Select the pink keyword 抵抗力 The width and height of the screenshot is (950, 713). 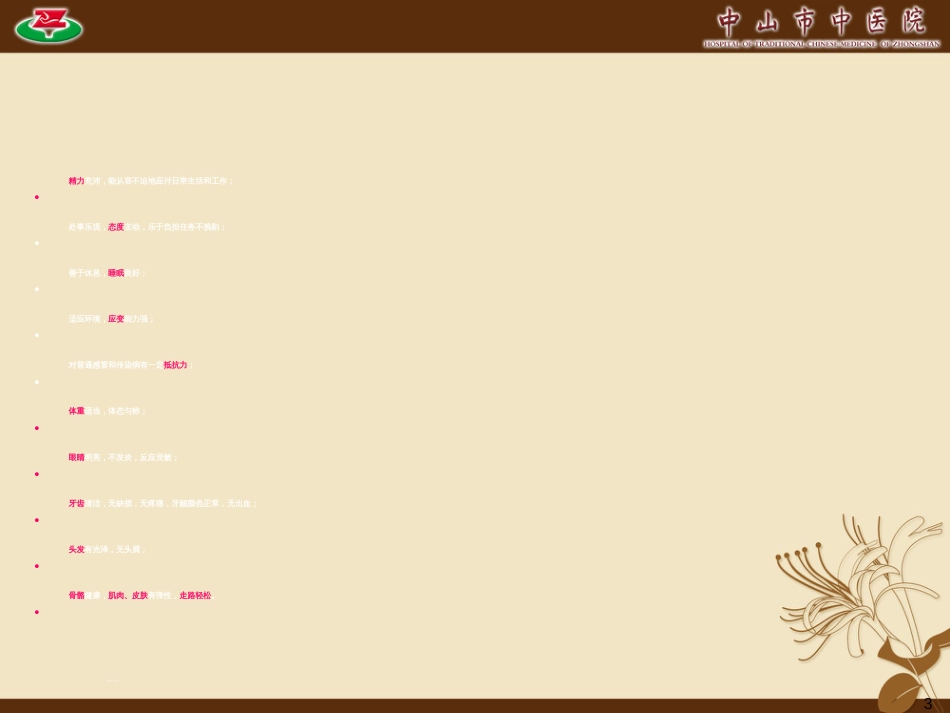pos(175,365)
